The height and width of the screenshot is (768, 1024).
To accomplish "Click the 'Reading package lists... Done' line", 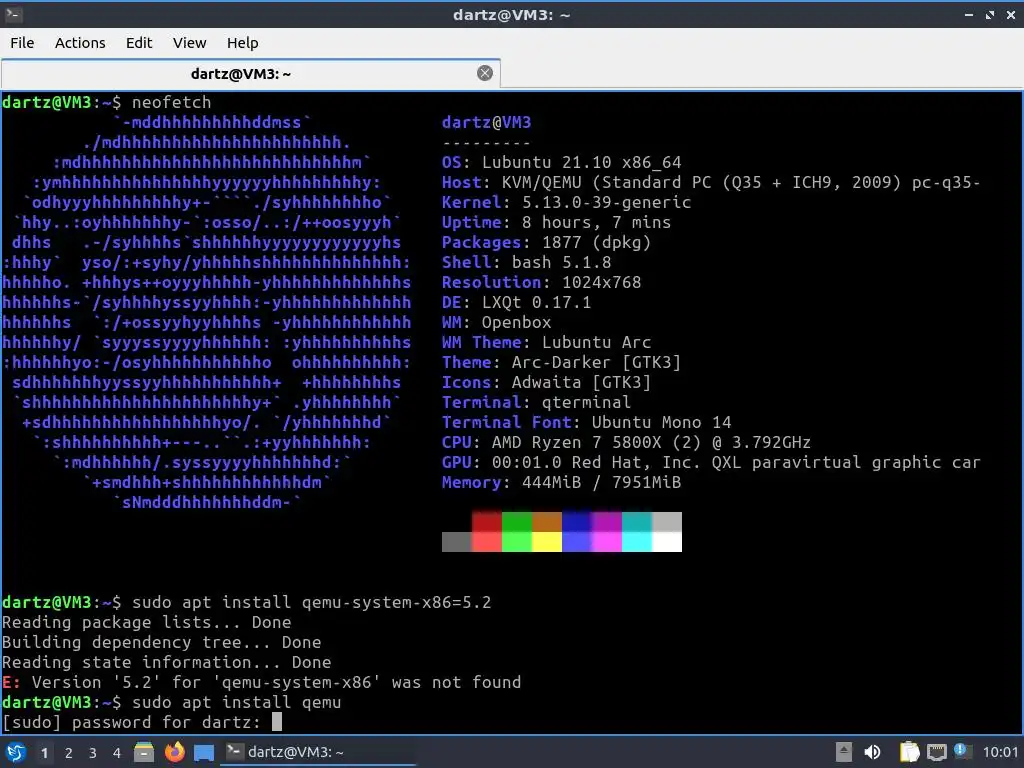I will (147, 622).
